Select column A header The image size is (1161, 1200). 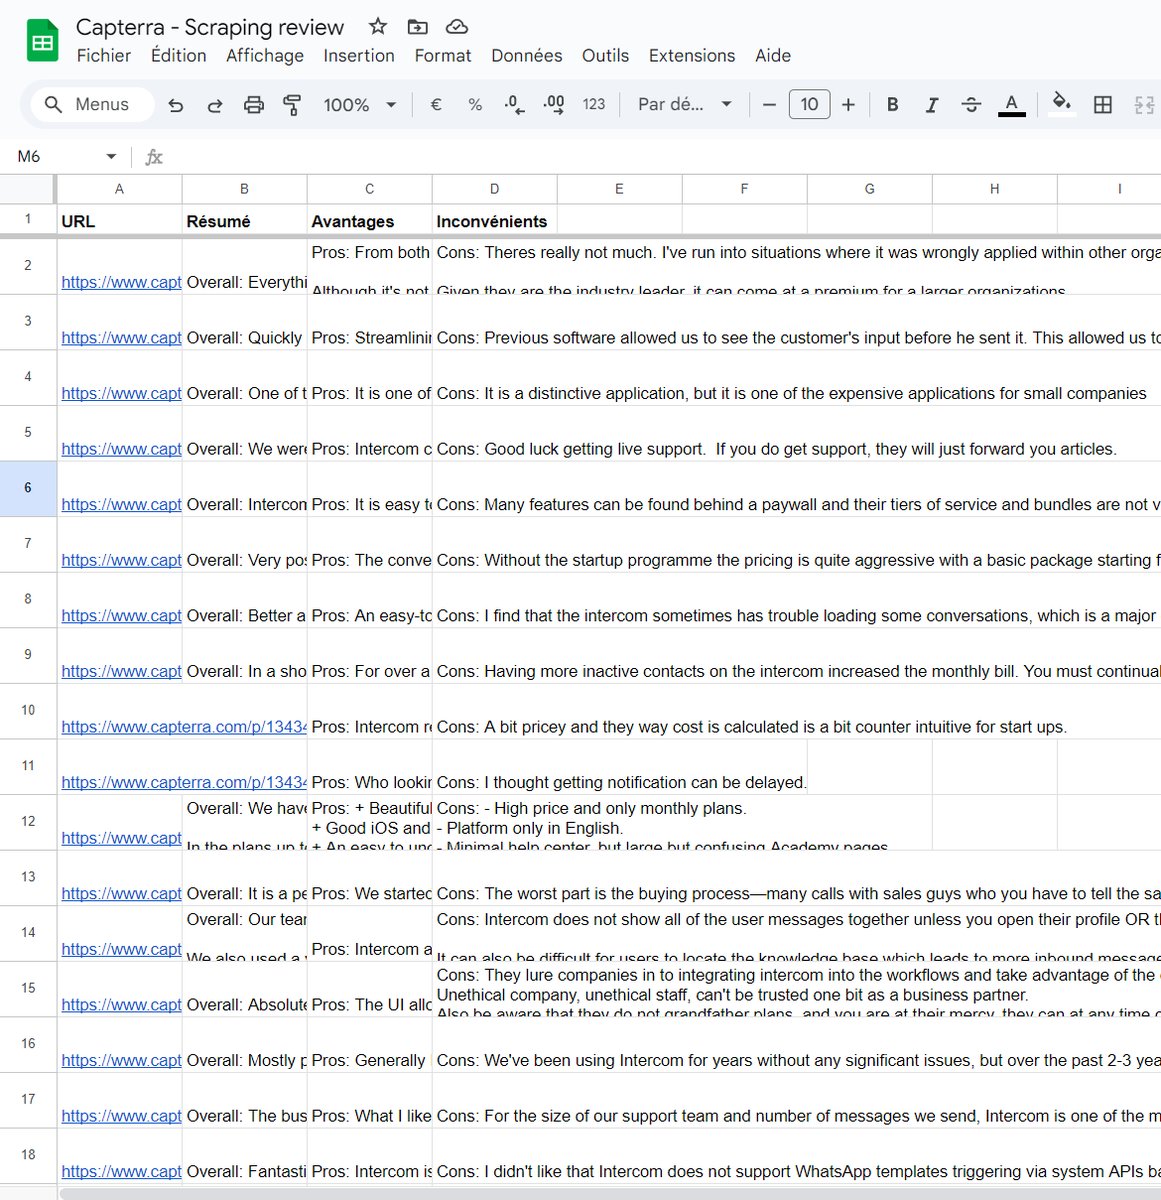(x=119, y=189)
